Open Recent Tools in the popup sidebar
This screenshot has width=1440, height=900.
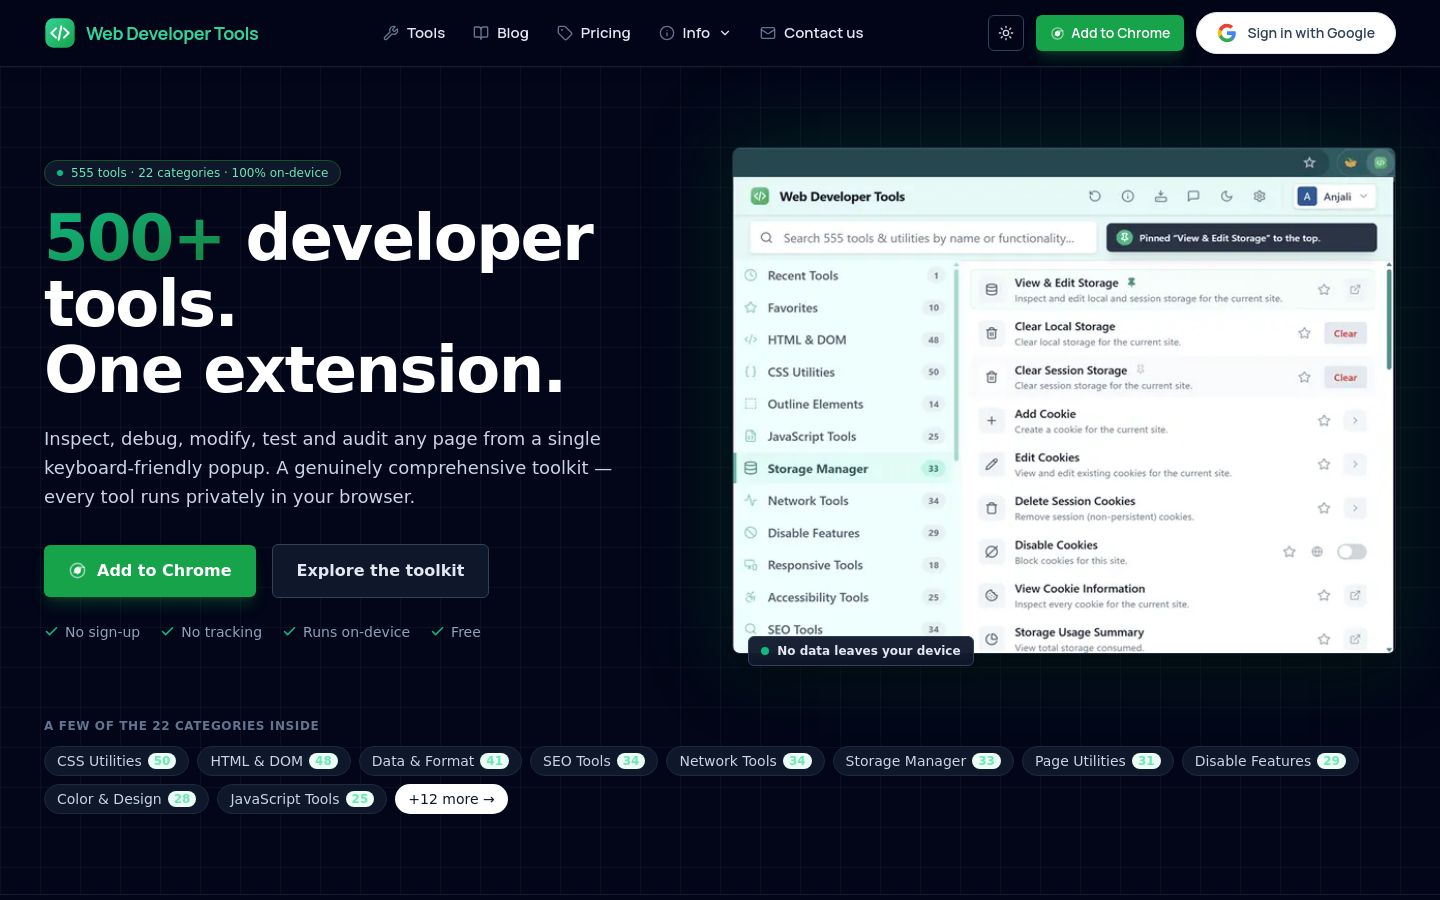(x=845, y=276)
